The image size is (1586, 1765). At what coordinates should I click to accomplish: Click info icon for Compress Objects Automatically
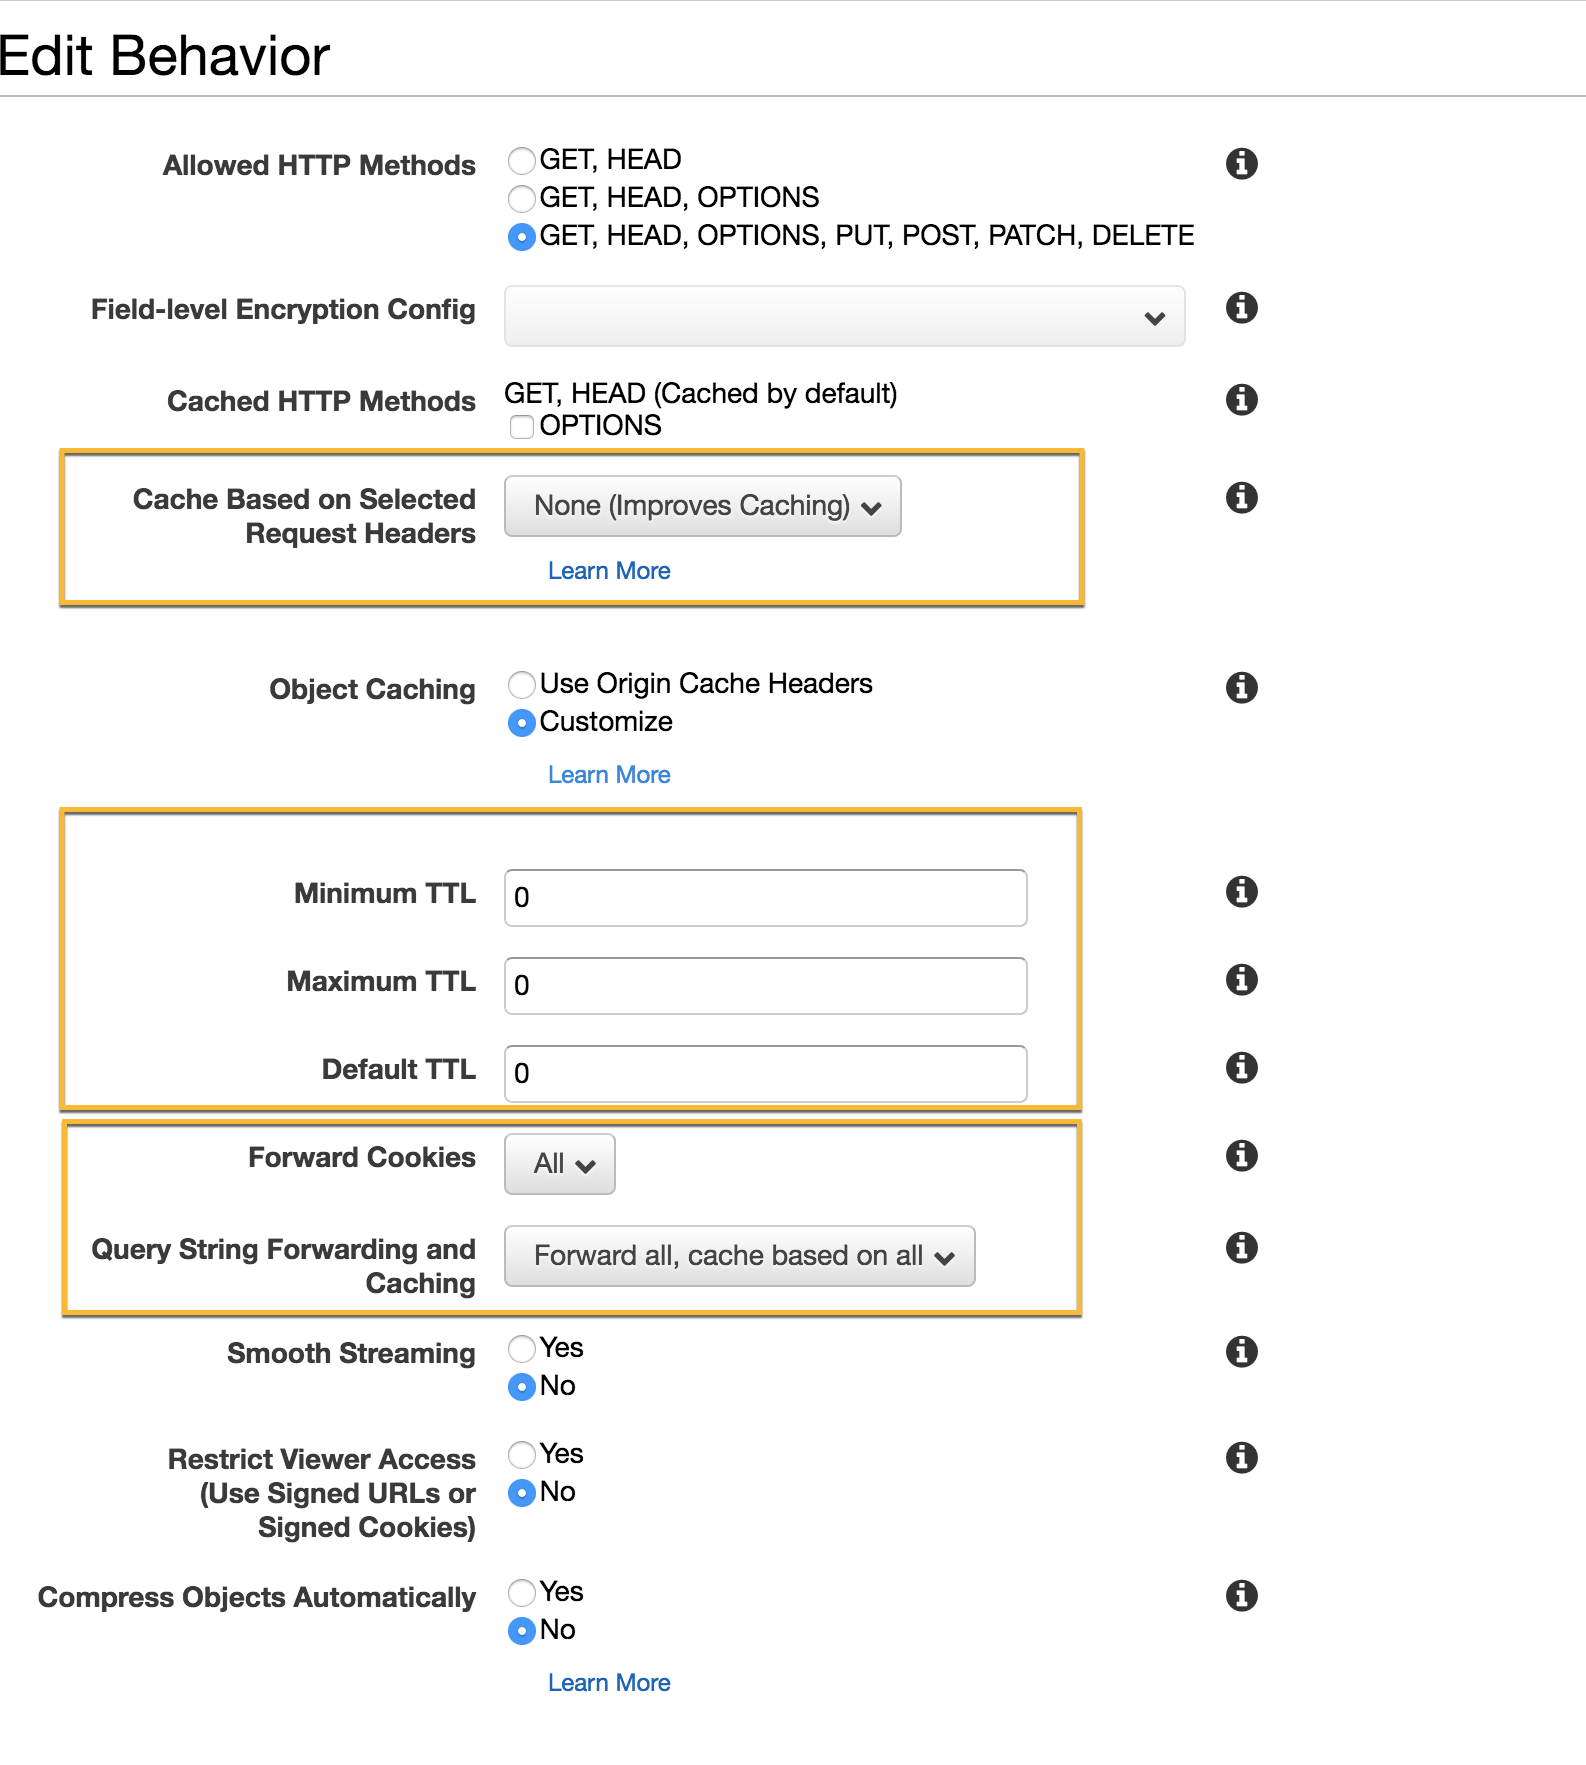point(1241,1595)
